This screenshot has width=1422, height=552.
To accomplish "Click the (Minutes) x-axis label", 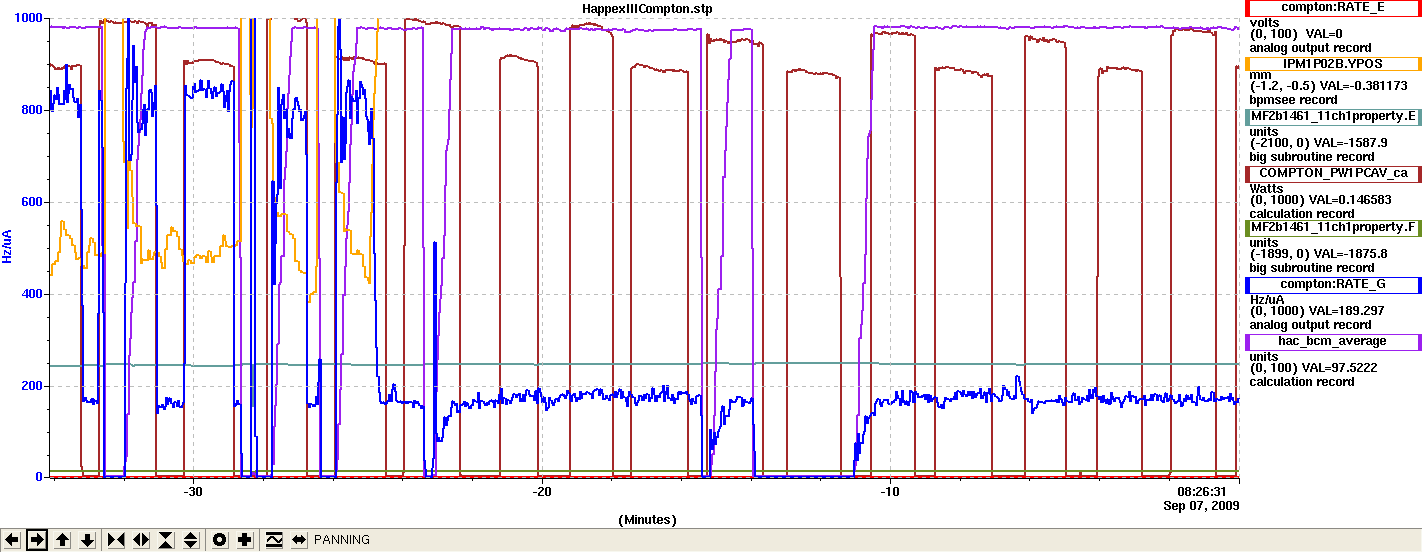I will click(647, 520).
